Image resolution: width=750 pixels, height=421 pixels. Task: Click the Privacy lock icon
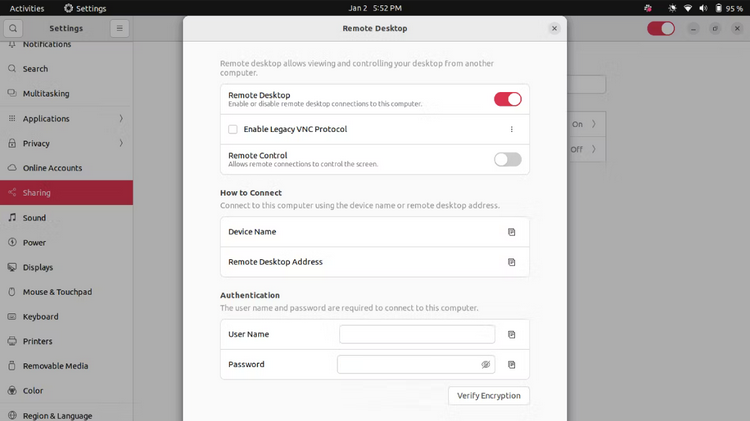pos(12,143)
